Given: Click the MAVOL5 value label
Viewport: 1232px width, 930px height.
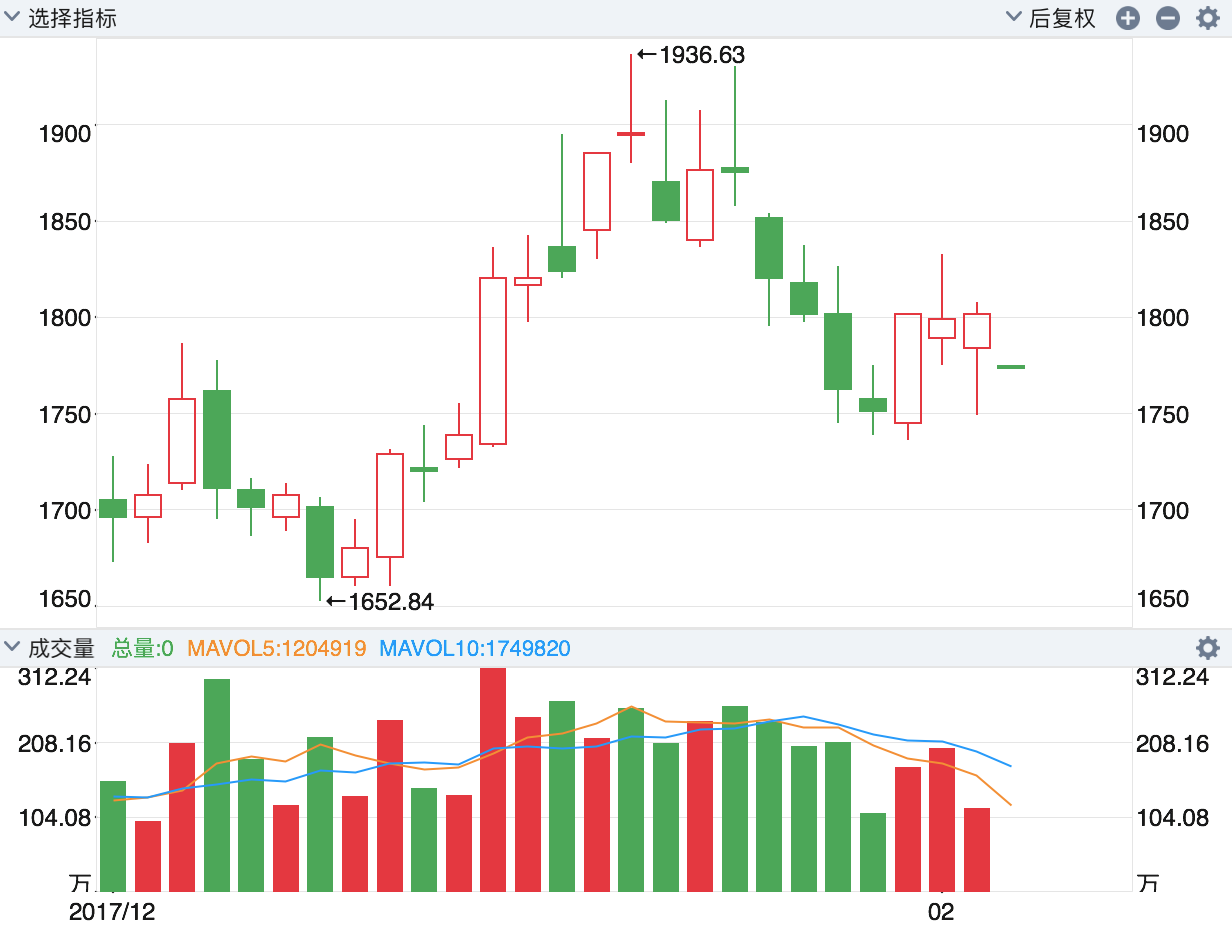Looking at the screenshot, I should (x=277, y=648).
